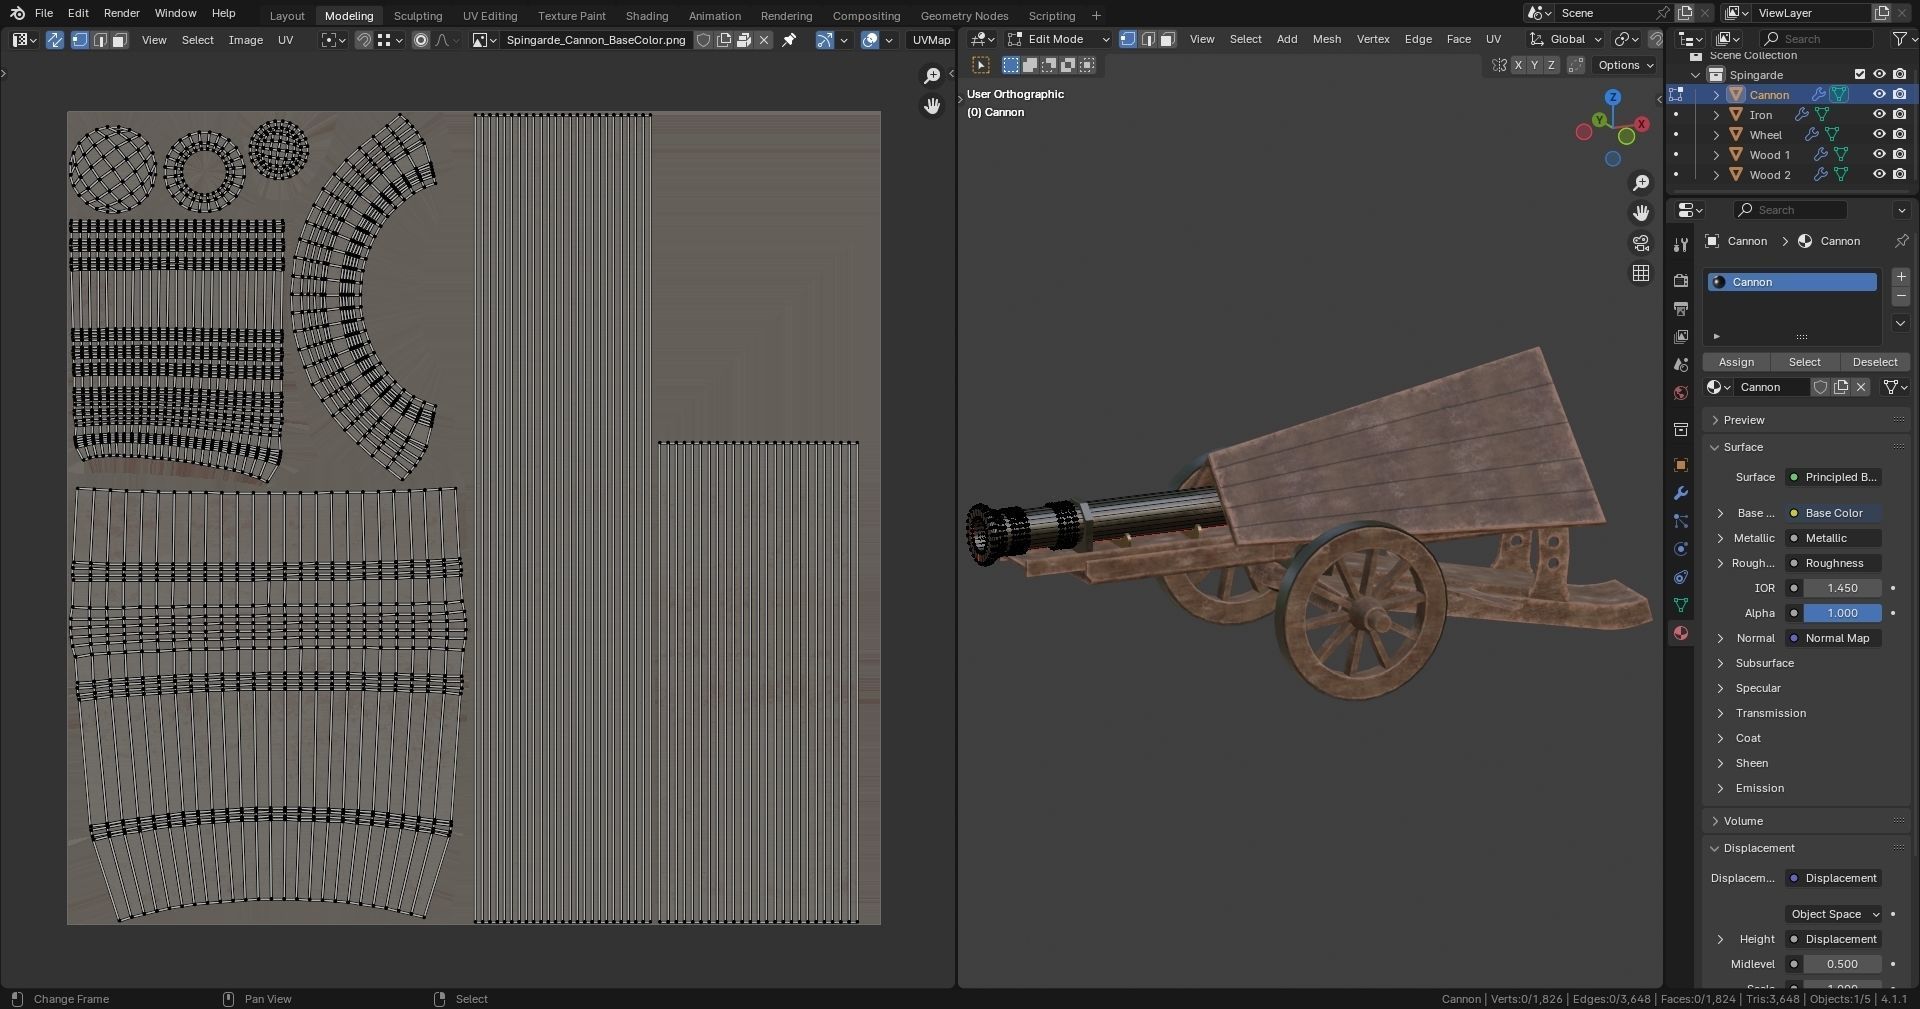1920x1009 pixels.
Task: Unlink Spingarde_Cannon_BaseColor.png image with X
Action: point(764,40)
